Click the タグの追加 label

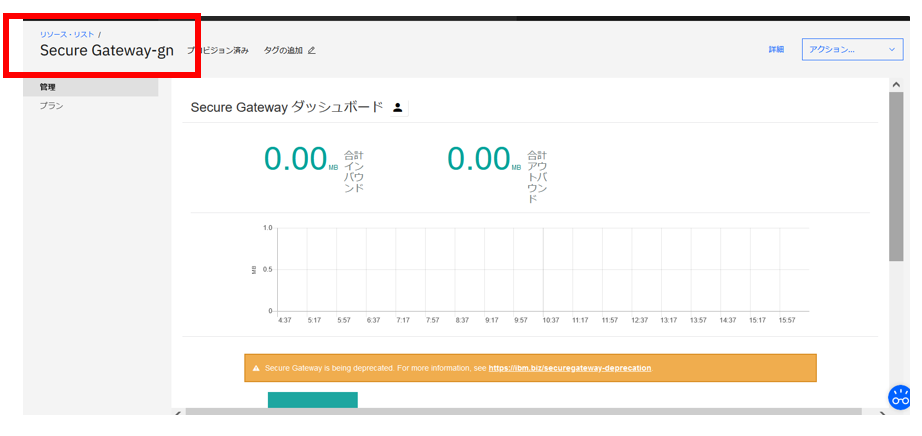tap(283, 51)
